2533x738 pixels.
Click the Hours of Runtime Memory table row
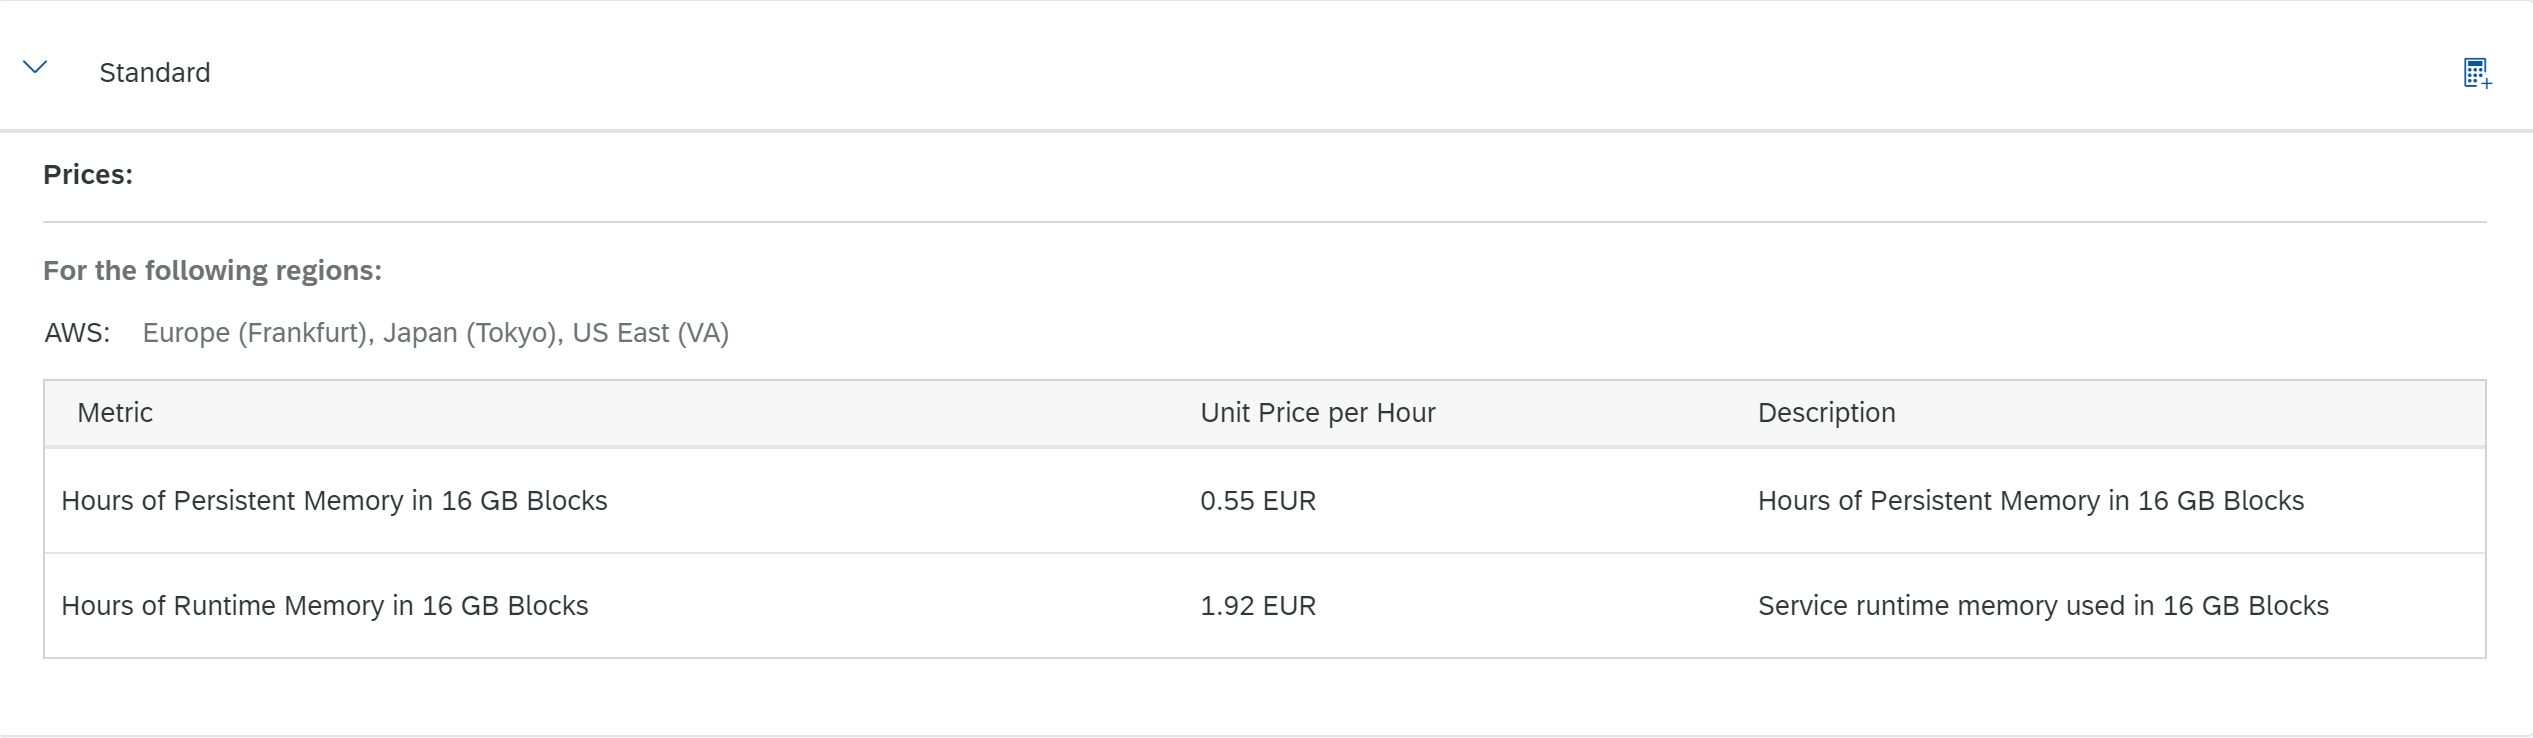(1265, 606)
